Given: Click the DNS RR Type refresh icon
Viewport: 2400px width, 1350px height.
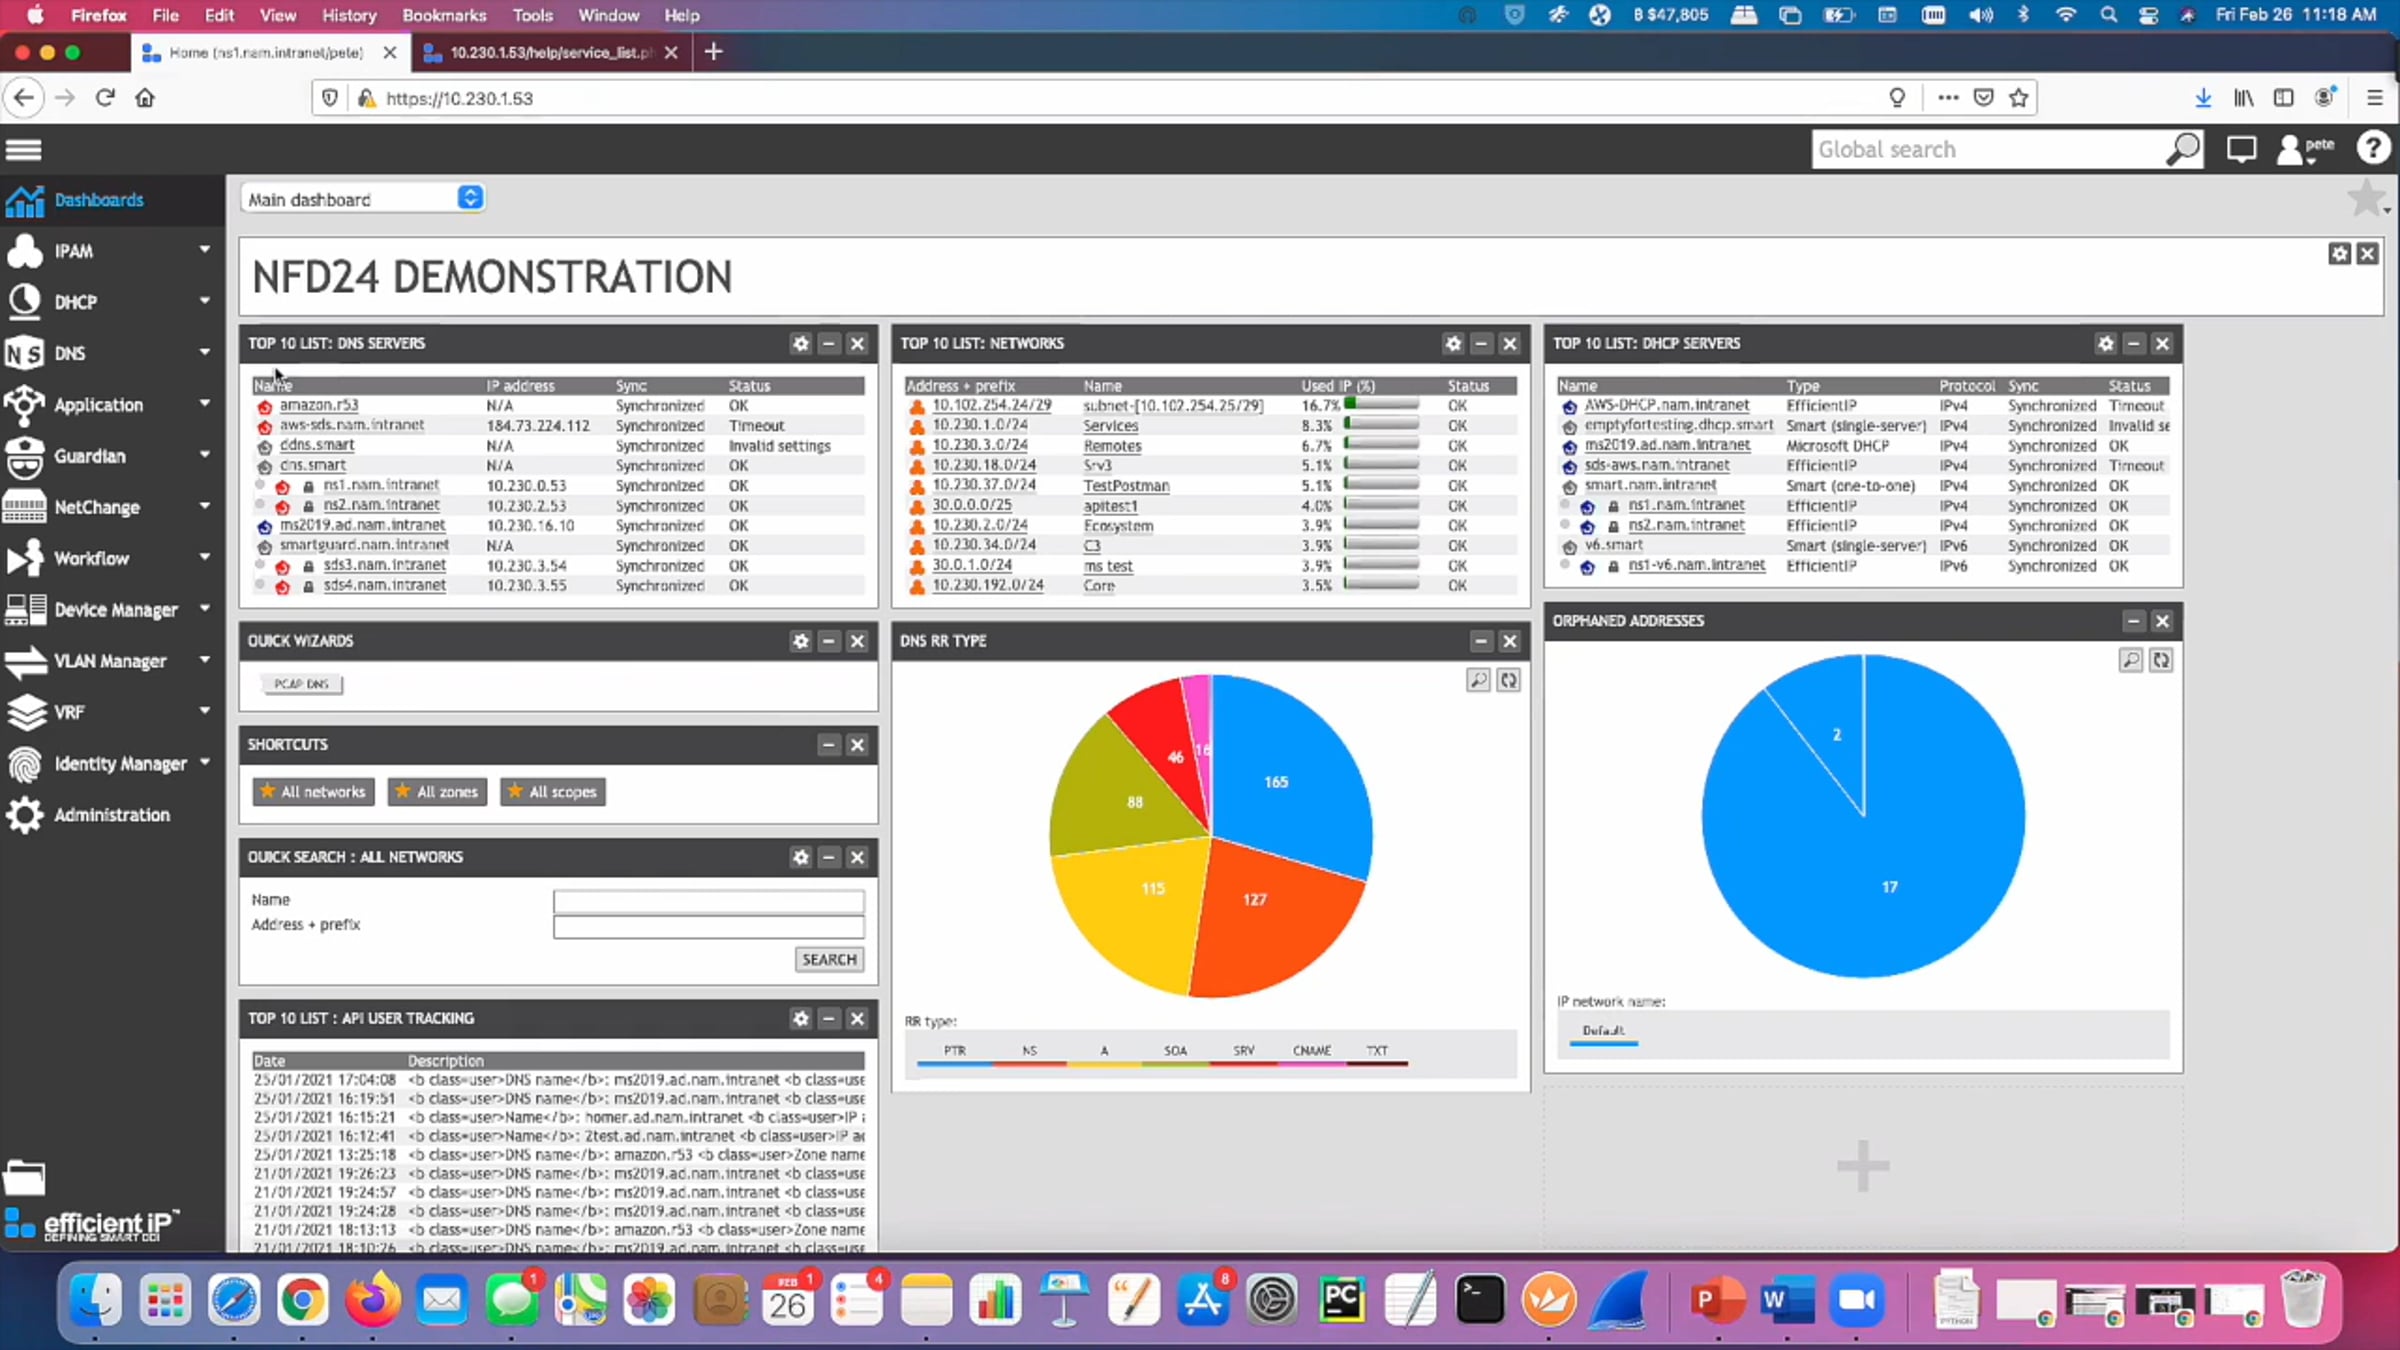Looking at the screenshot, I should [1508, 681].
